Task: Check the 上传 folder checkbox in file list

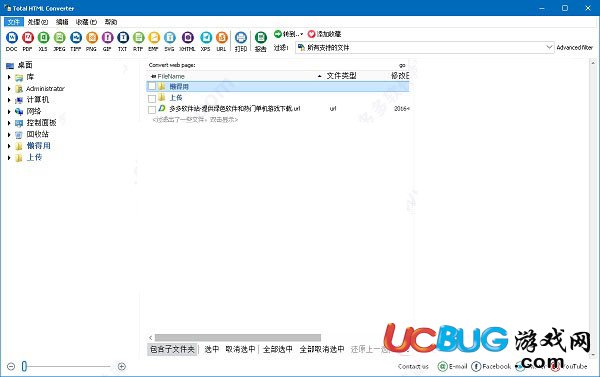Action: tap(152, 98)
